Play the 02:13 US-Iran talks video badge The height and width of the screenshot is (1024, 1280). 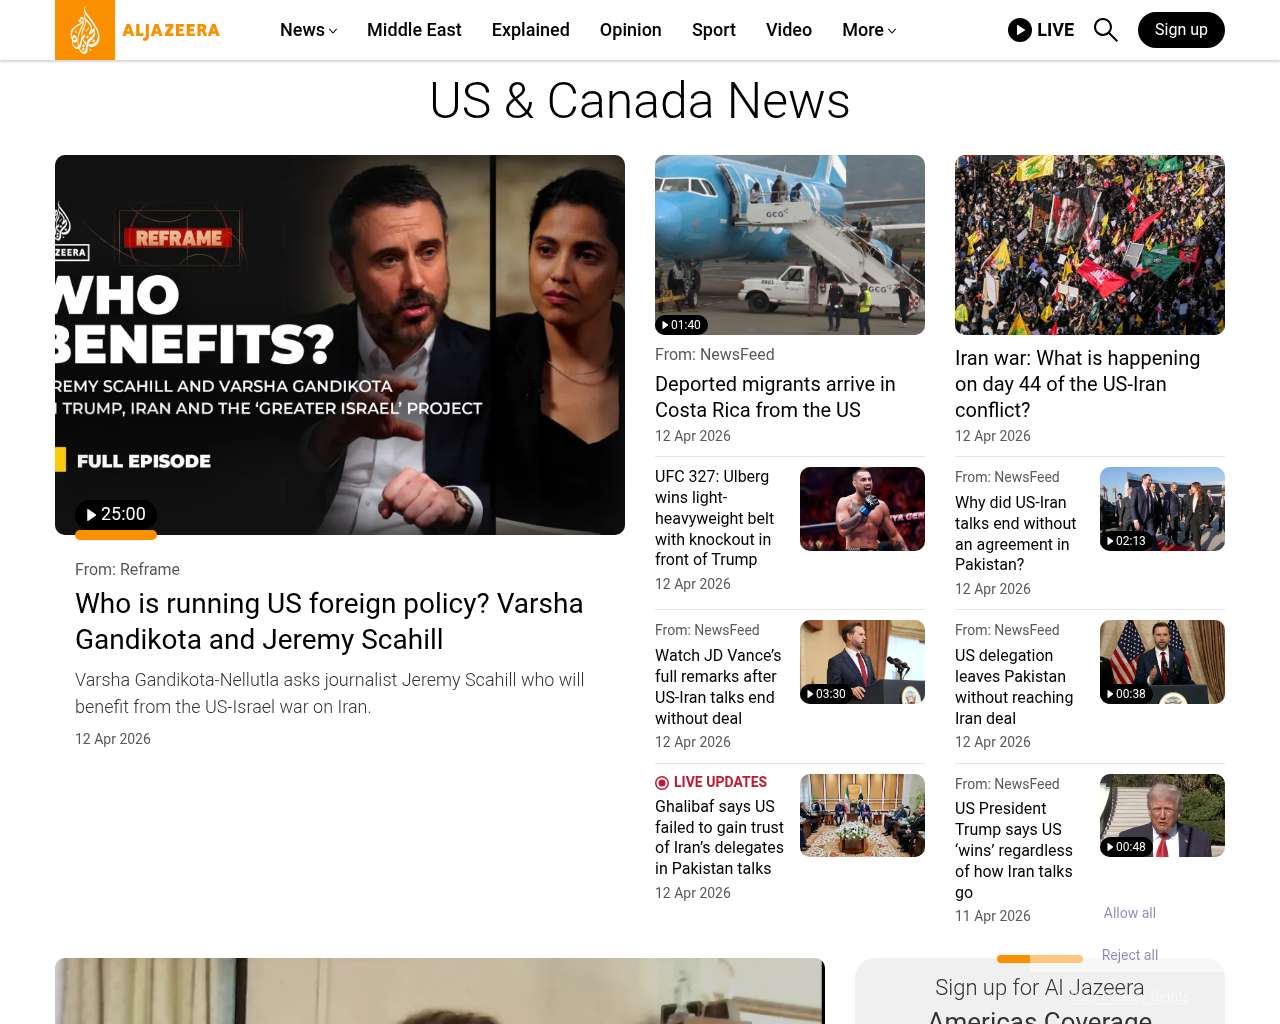[1126, 541]
